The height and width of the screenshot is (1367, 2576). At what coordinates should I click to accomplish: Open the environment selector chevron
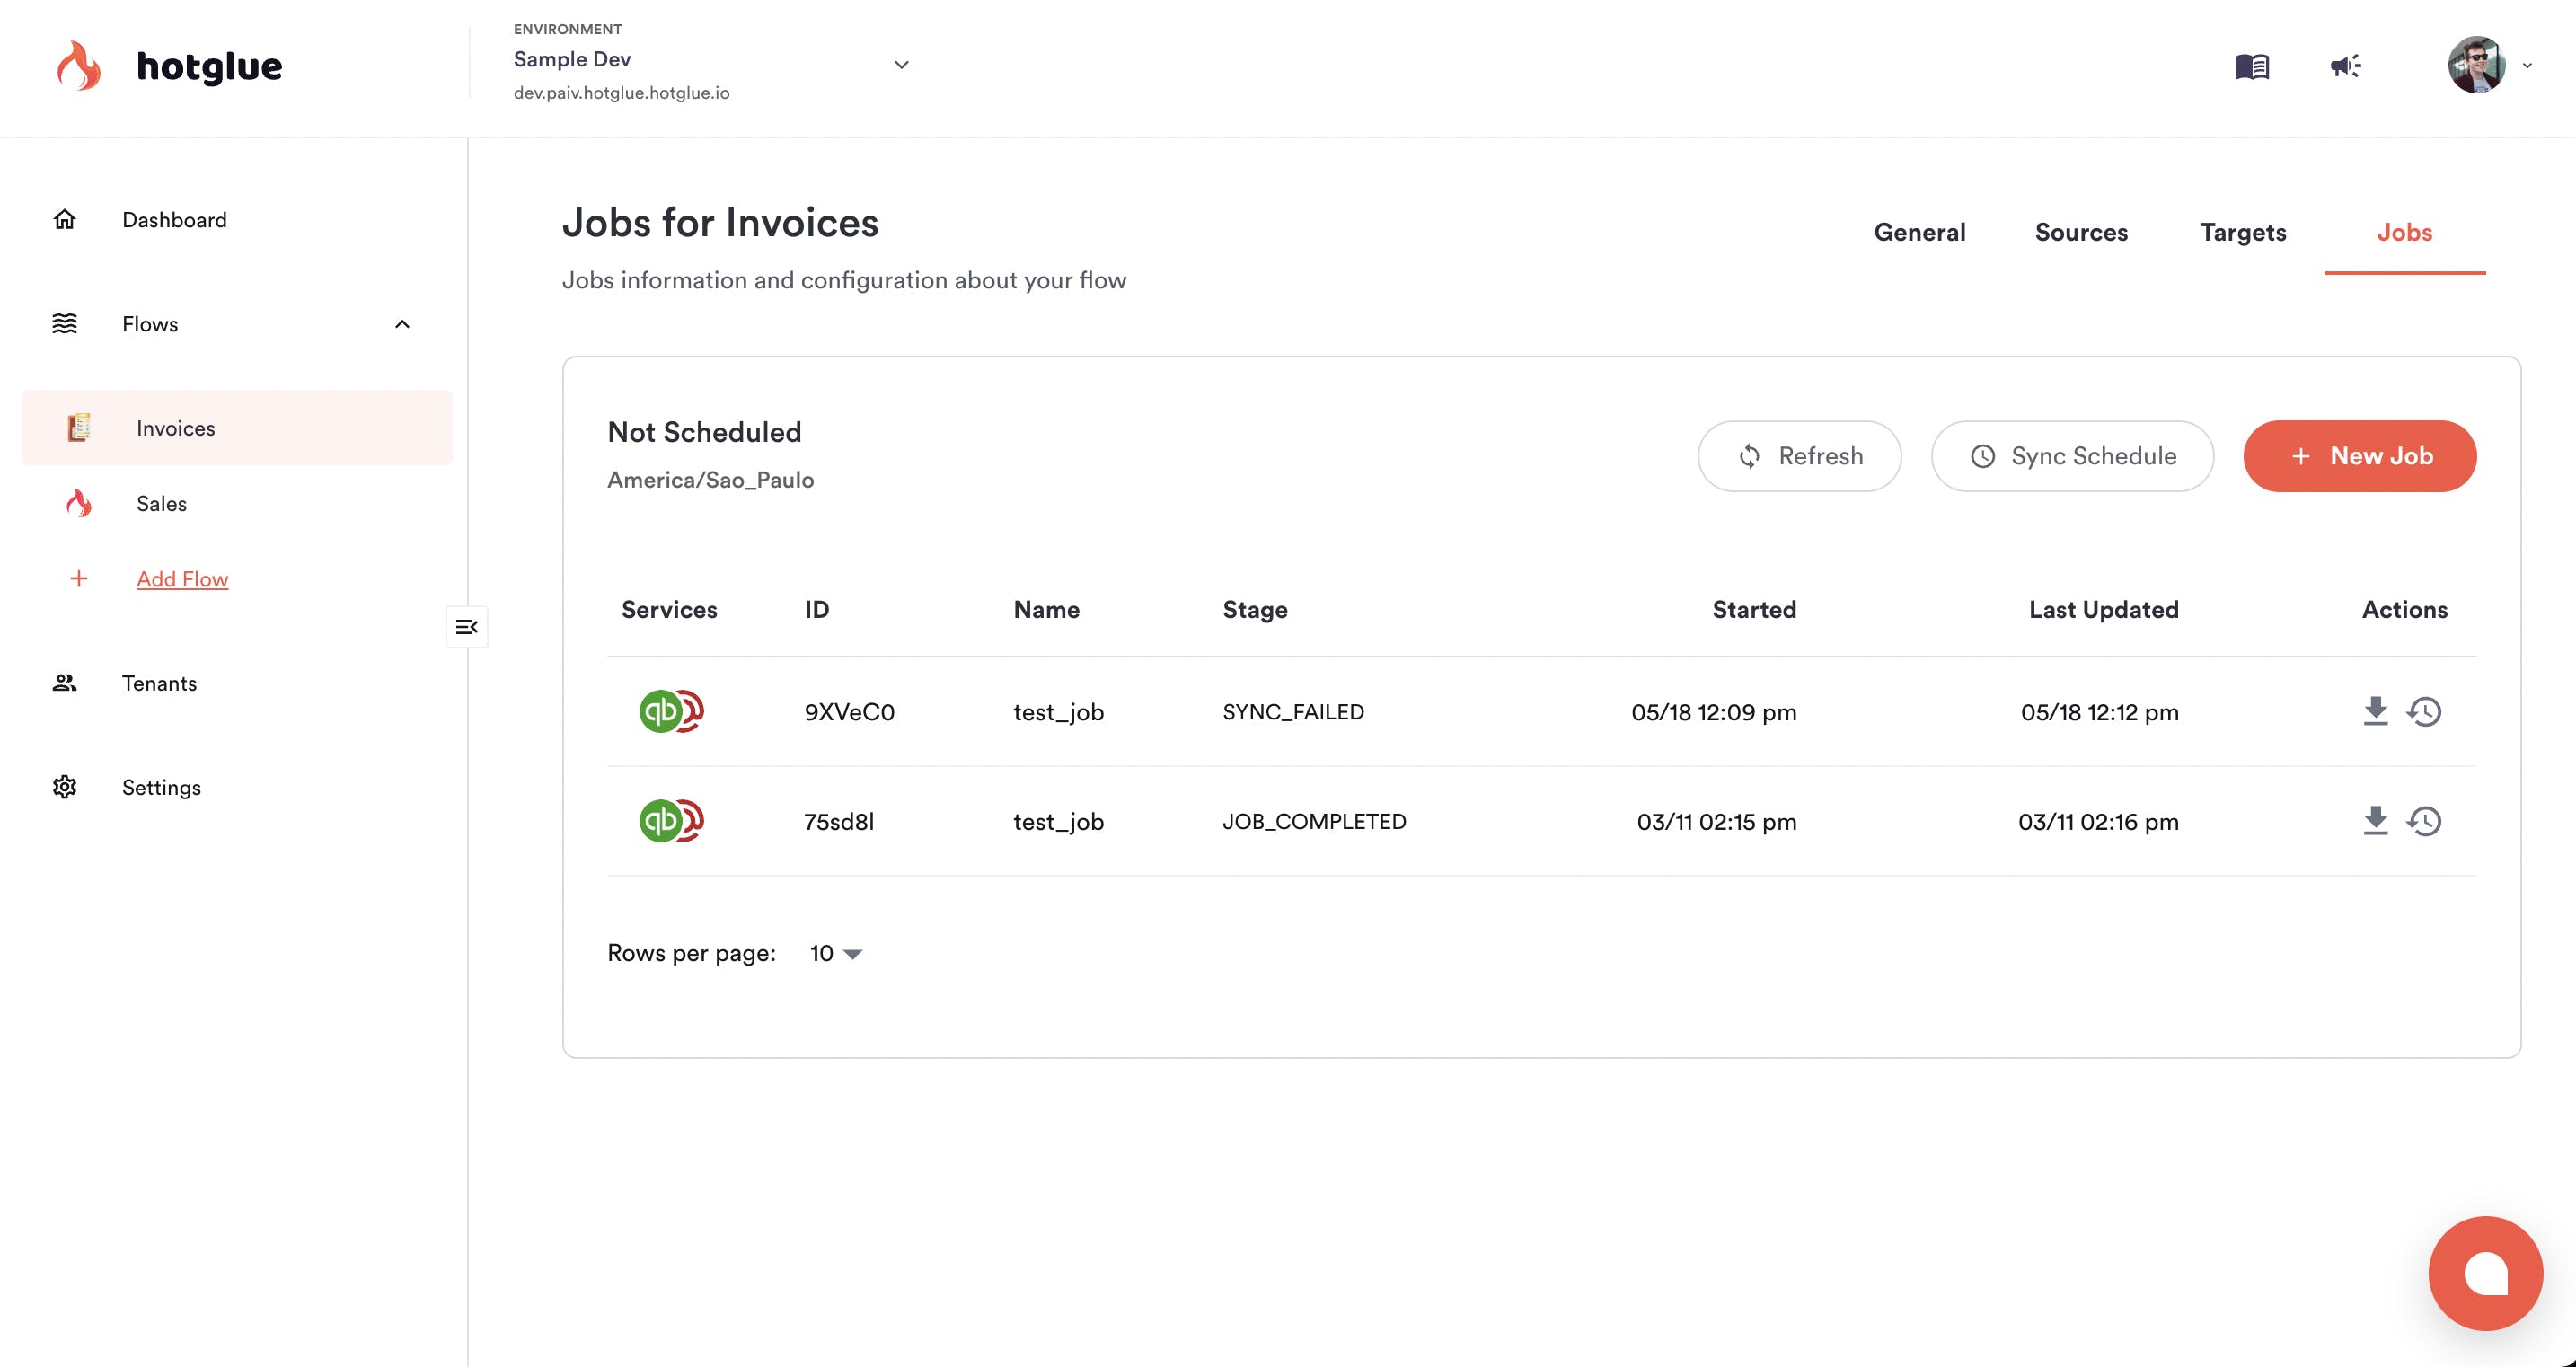[x=901, y=65]
